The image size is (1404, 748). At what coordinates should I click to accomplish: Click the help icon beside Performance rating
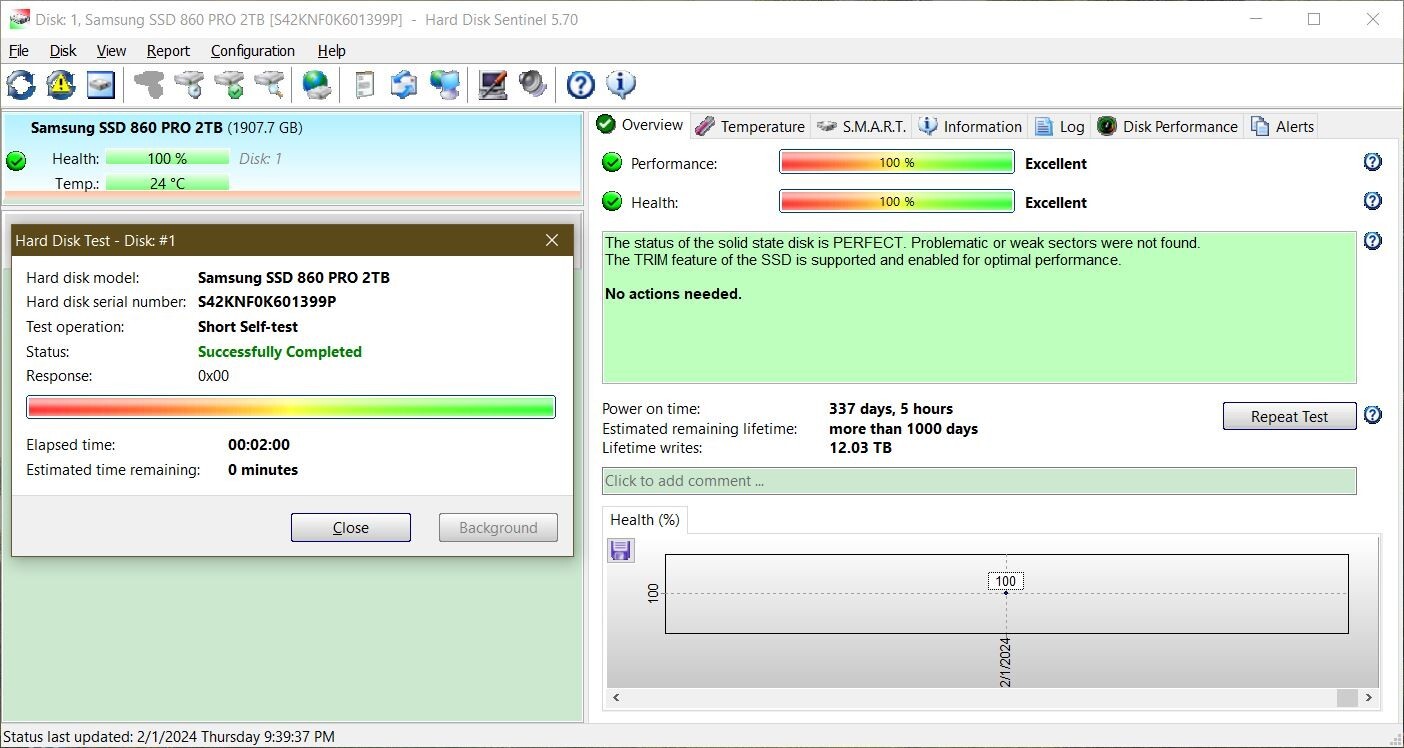coord(1373,162)
